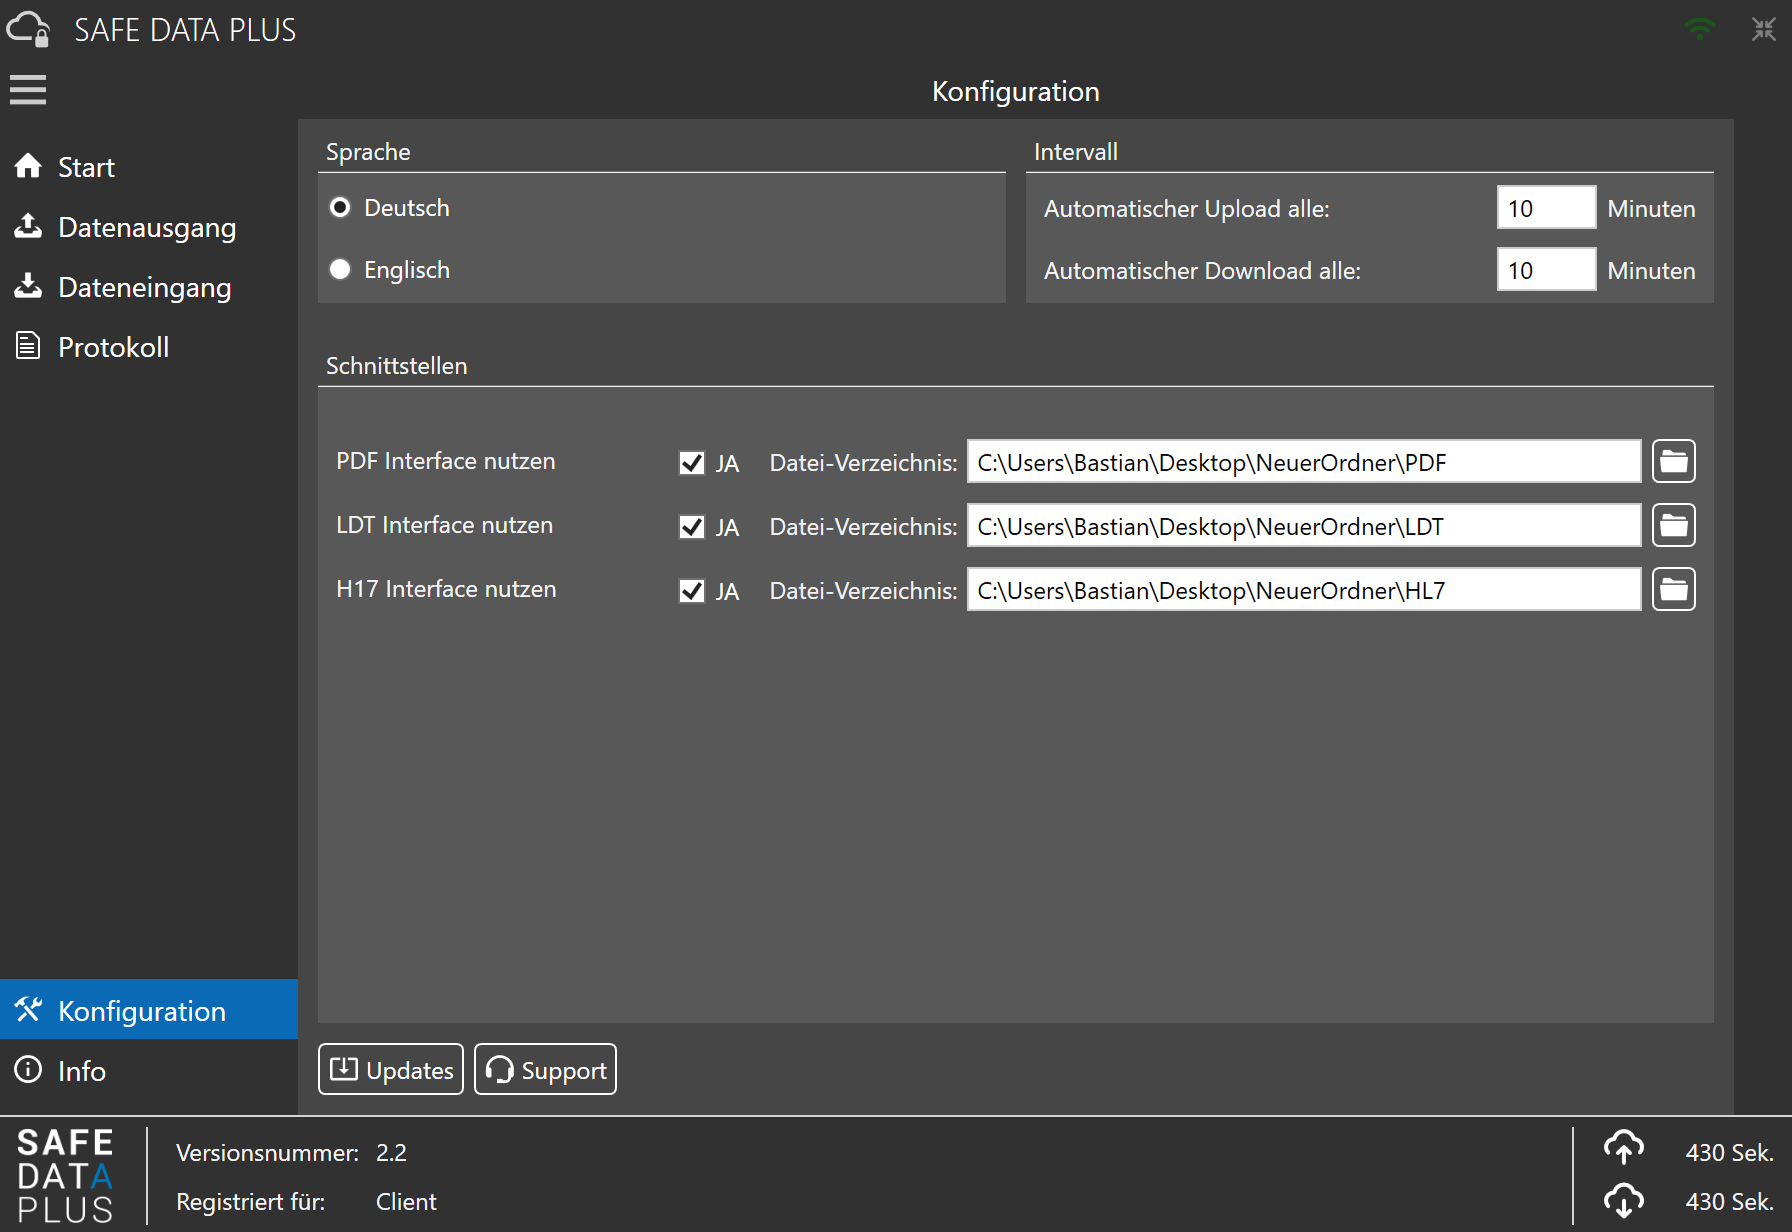Viewport: 1792px width, 1232px height.
Task: Click 'LDT Interface nutzen' label
Action: click(x=444, y=525)
